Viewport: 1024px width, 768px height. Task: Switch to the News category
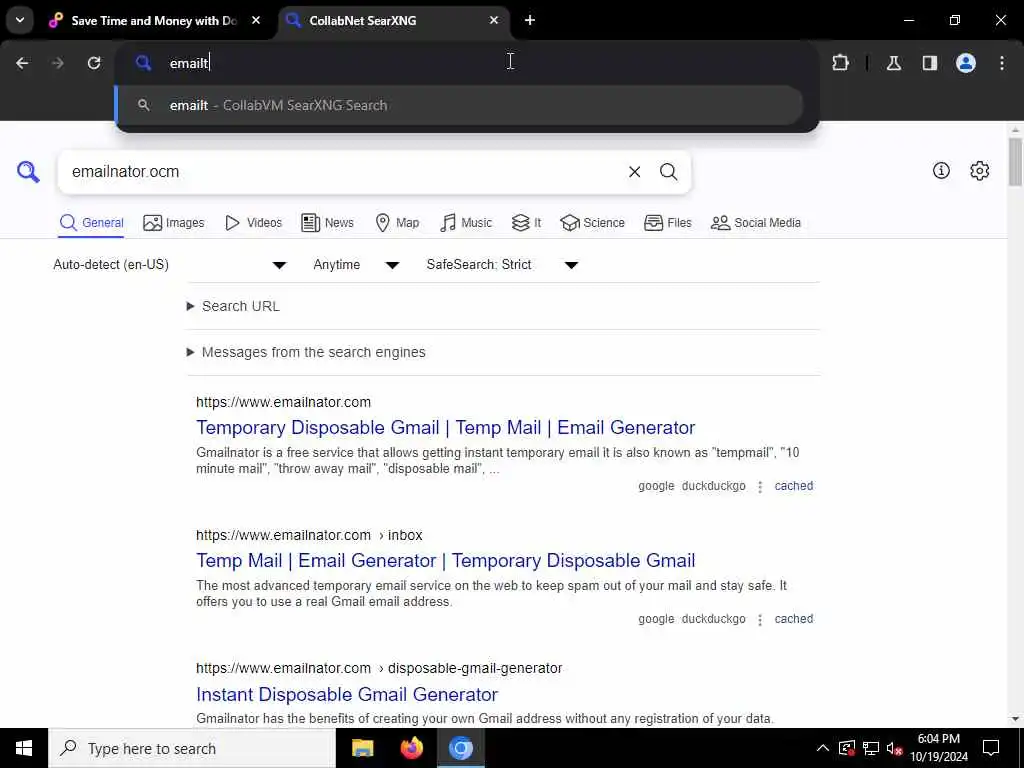[x=327, y=223]
